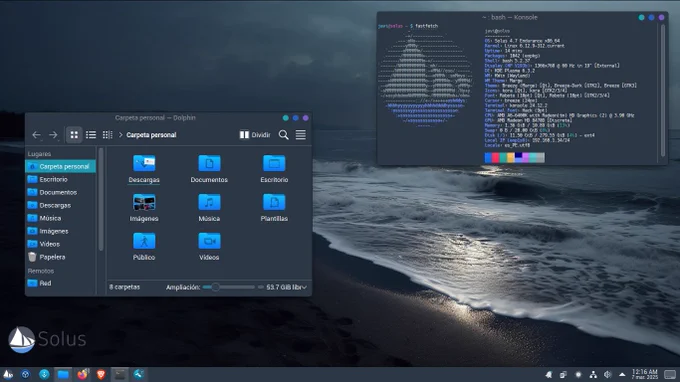
Task: Click the '8 carpetas' status bar text
Action: [x=124, y=287]
